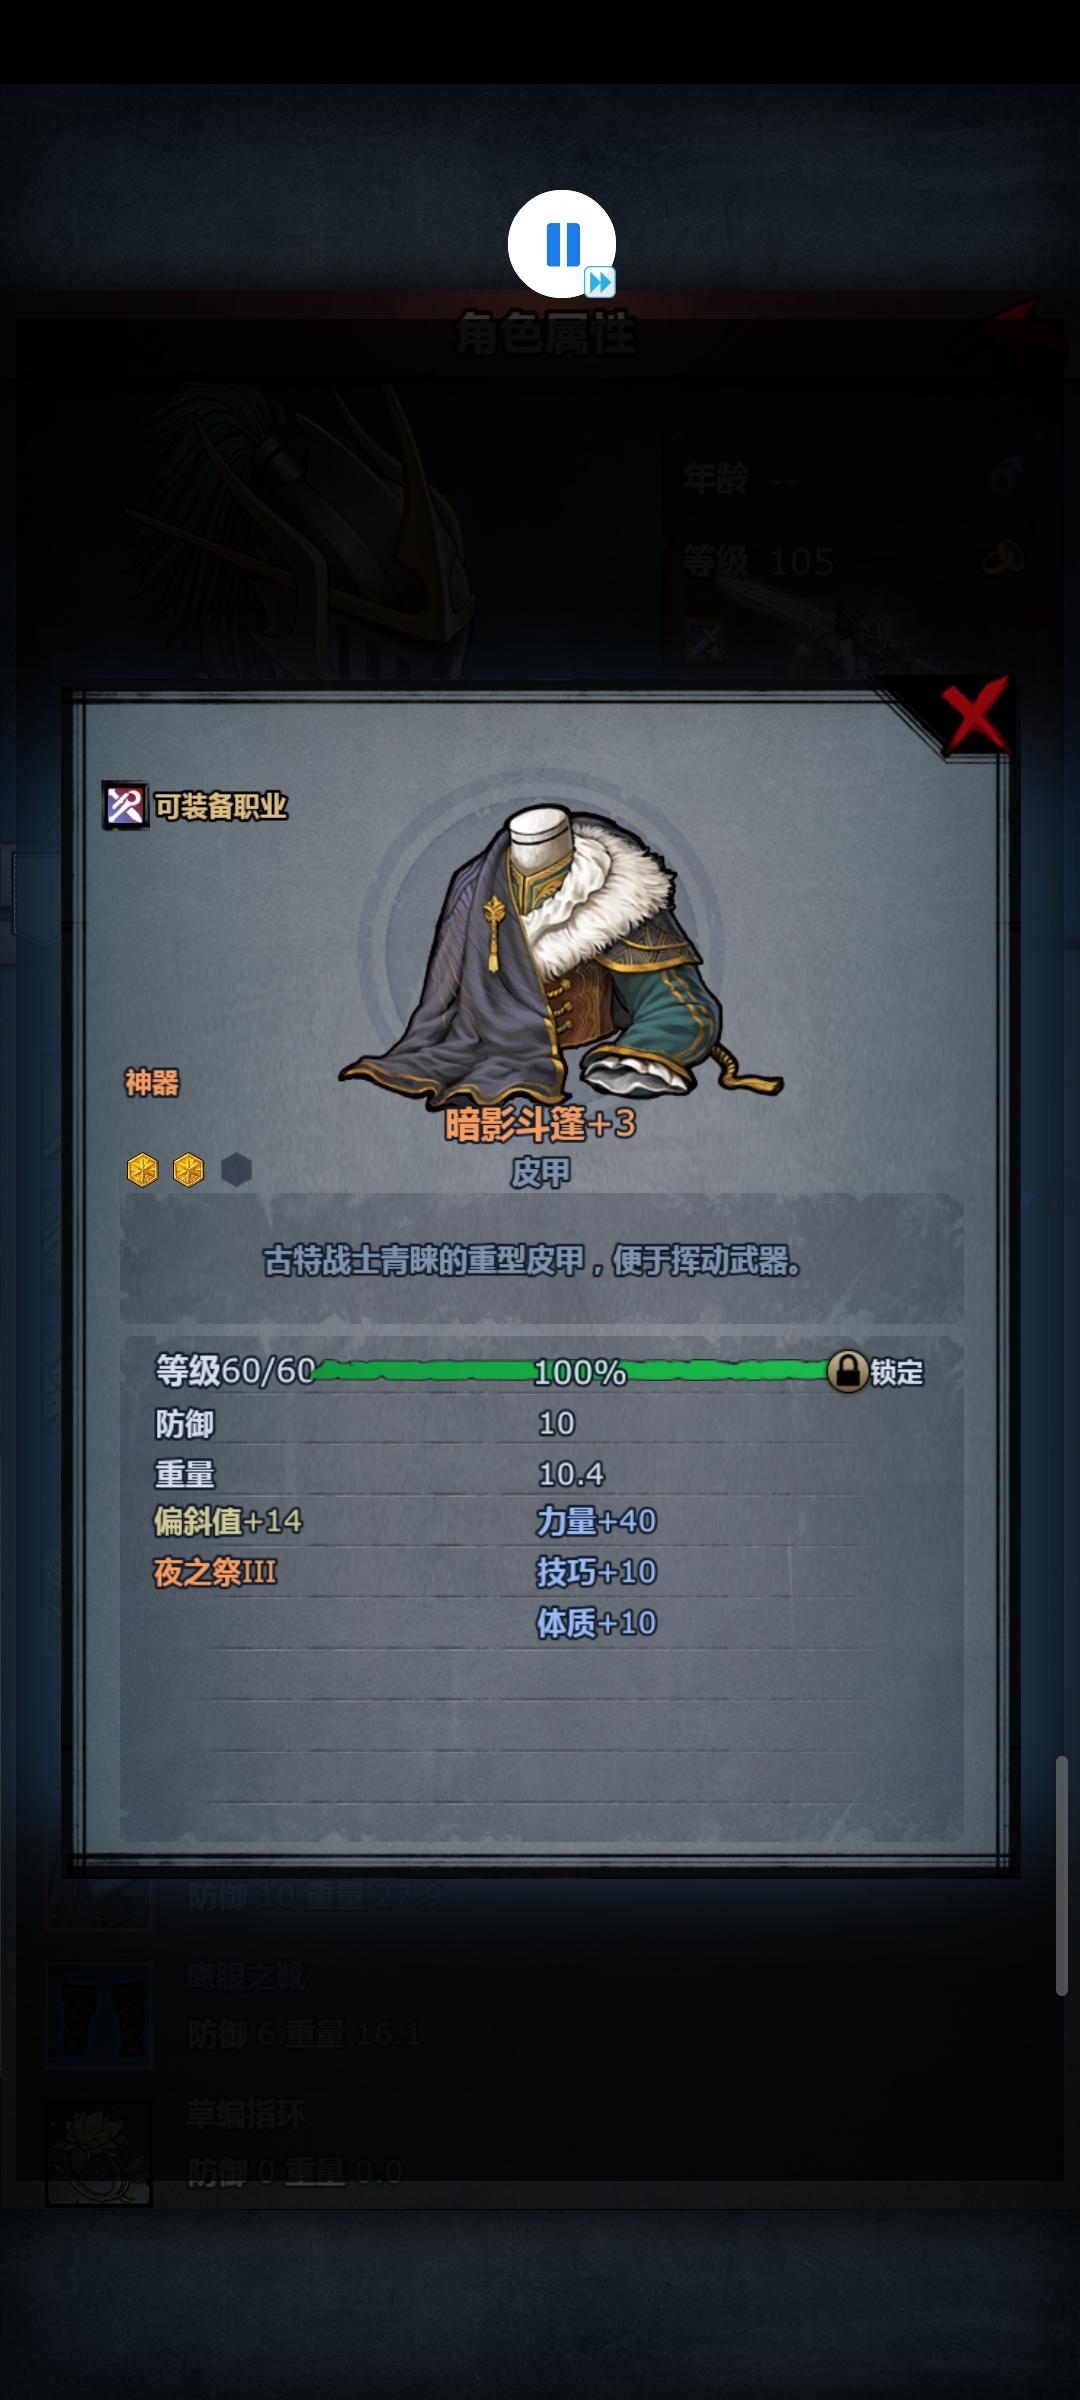Click the right-side scrollbar
Viewport: 1080px width, 2400px height.
tap(1062, 1876)
